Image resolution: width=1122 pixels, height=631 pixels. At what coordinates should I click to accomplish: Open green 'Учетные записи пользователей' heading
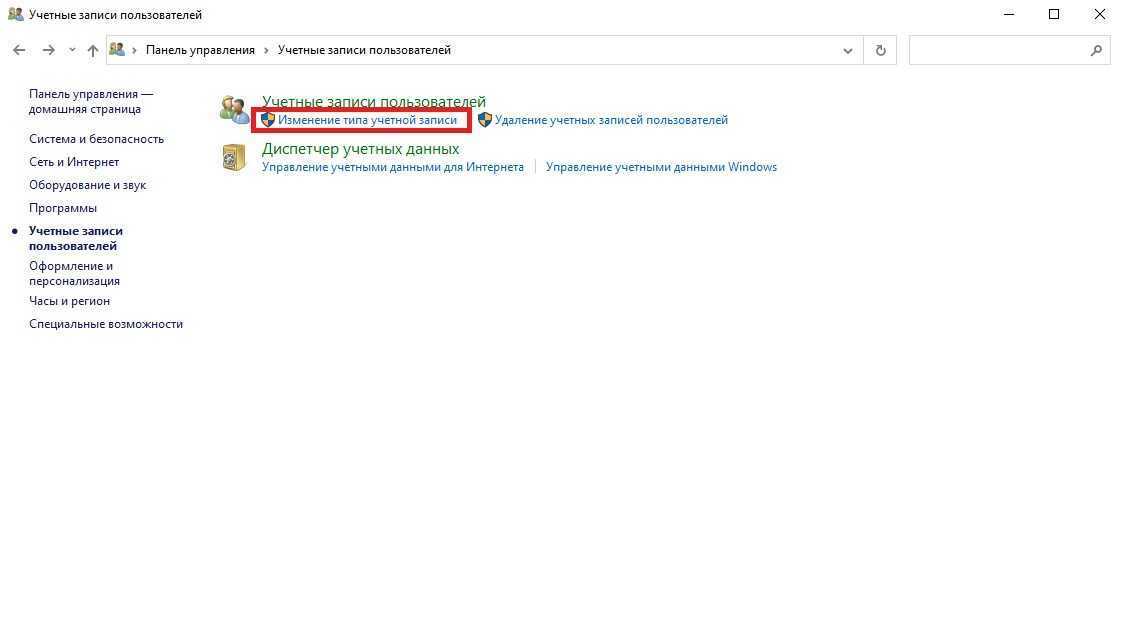tap(374, 102)
